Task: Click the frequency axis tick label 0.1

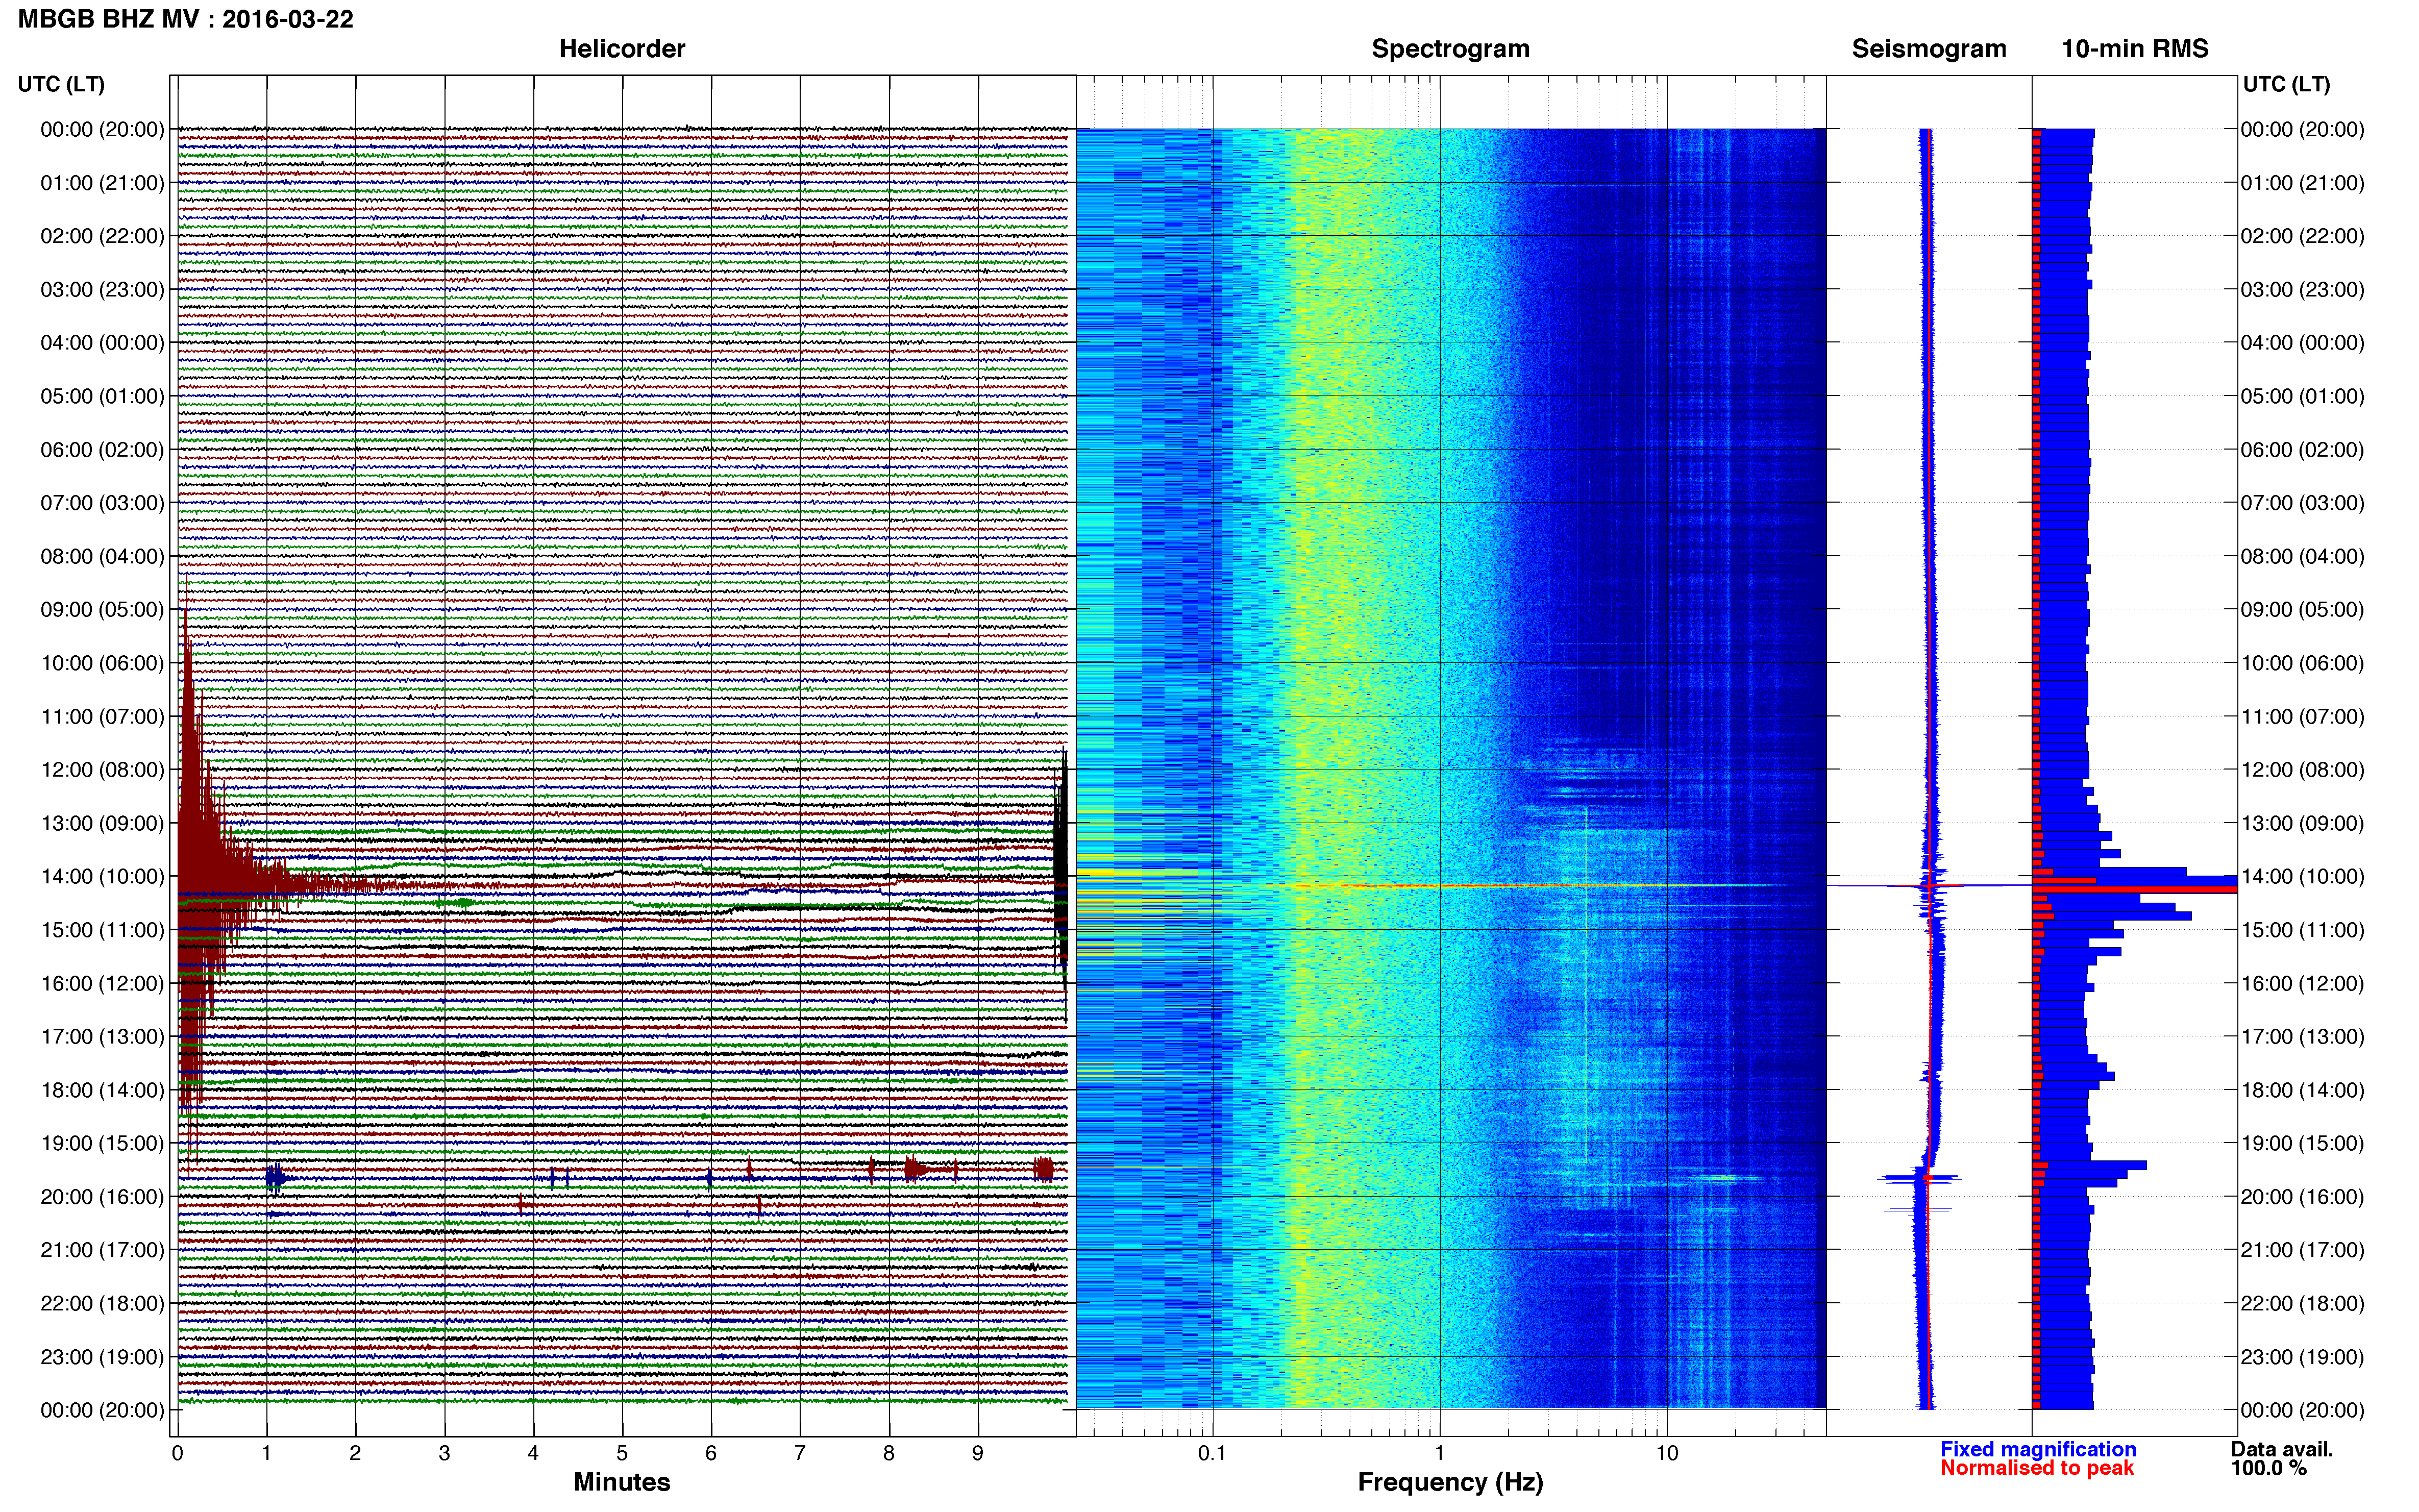Action: coord(1212,1454)
